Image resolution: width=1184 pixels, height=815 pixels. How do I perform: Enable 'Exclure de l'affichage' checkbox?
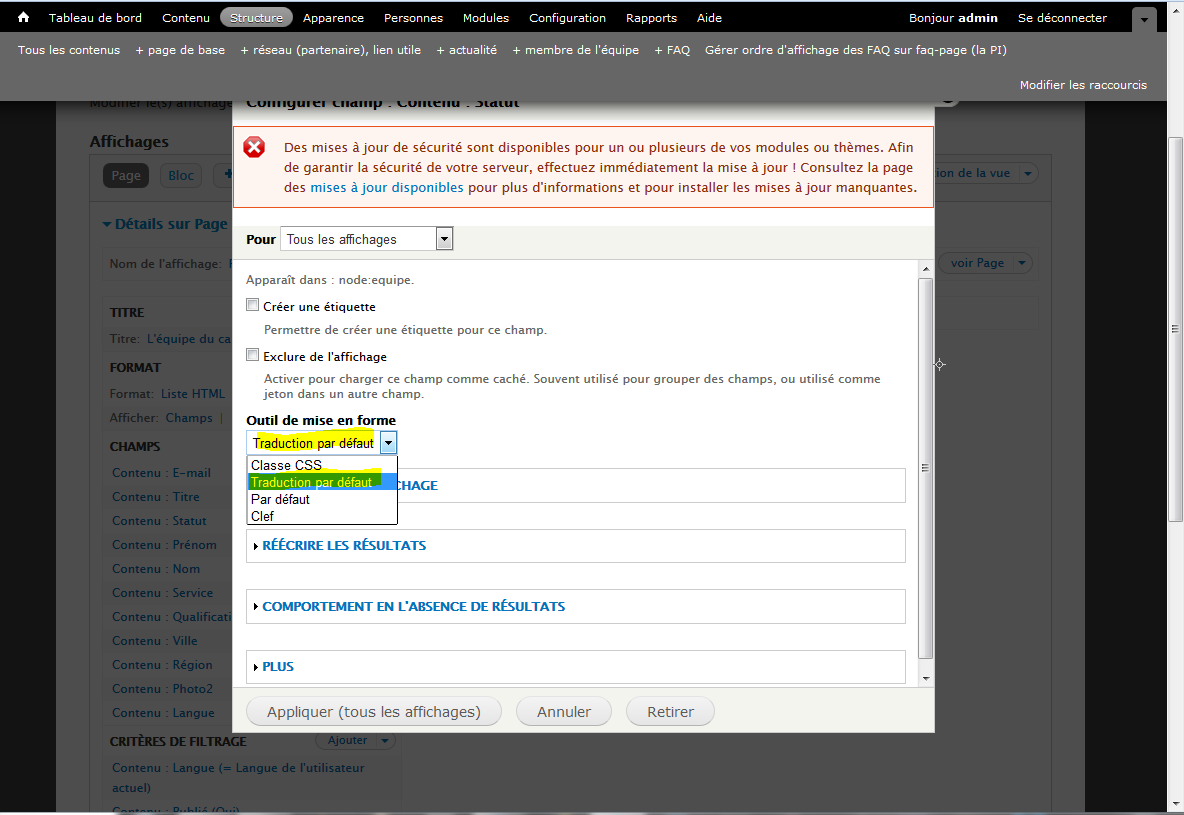click(253, 355)
